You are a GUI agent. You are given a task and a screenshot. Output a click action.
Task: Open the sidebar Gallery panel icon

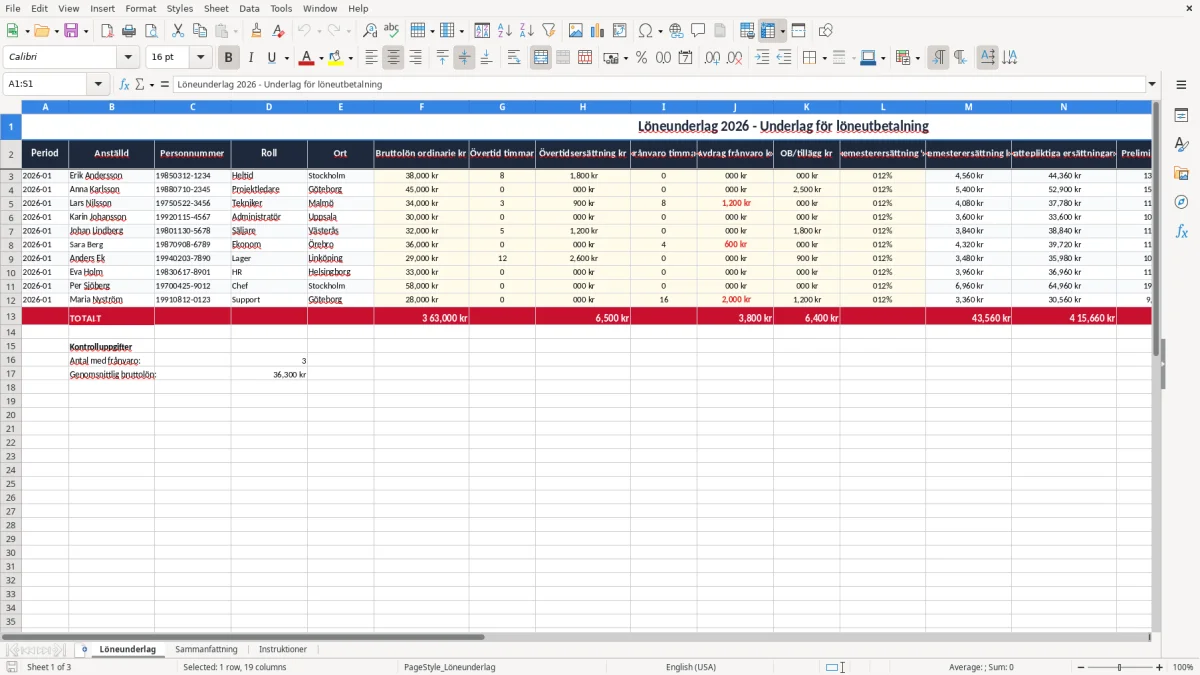pyautogui.click(x=1181, y=173)
